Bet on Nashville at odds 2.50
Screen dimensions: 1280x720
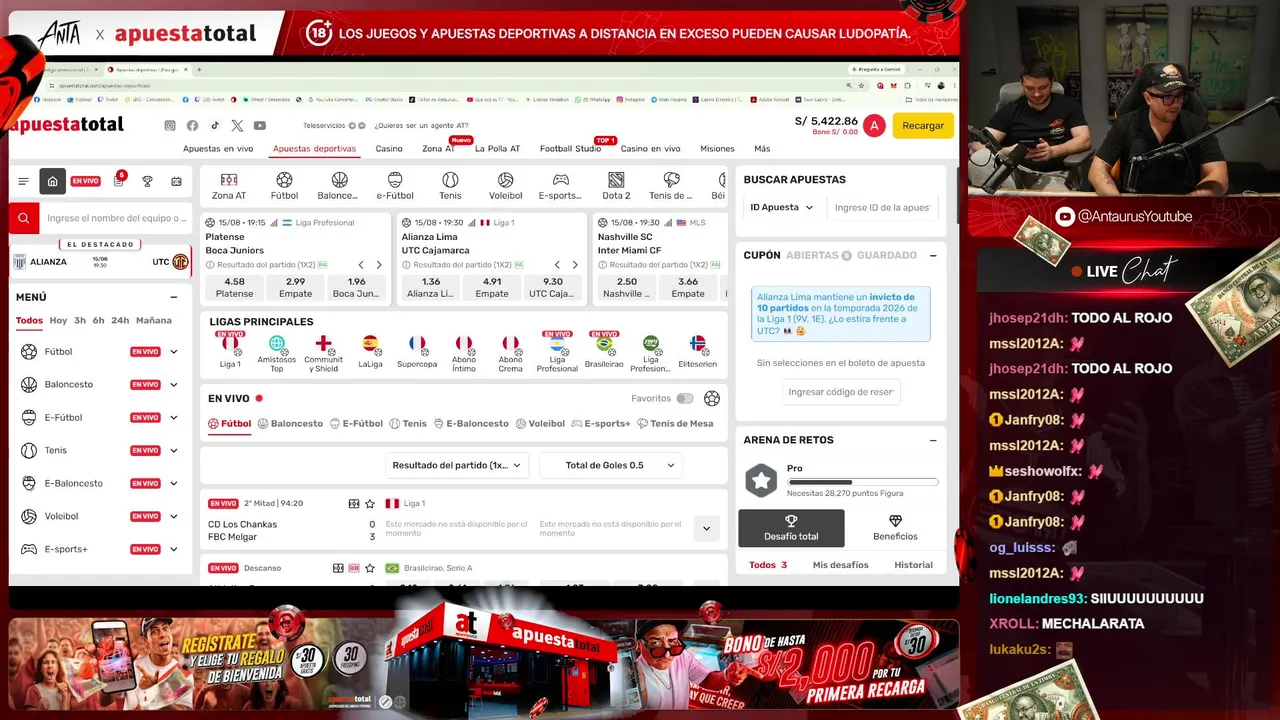[627, 288]
